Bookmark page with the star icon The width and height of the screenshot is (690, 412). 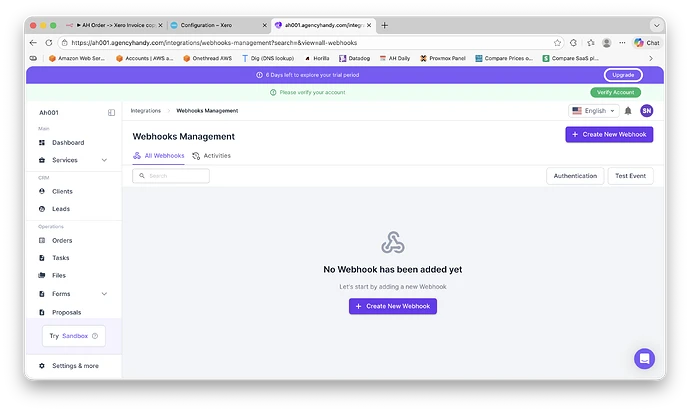click(x=557, y=43)
